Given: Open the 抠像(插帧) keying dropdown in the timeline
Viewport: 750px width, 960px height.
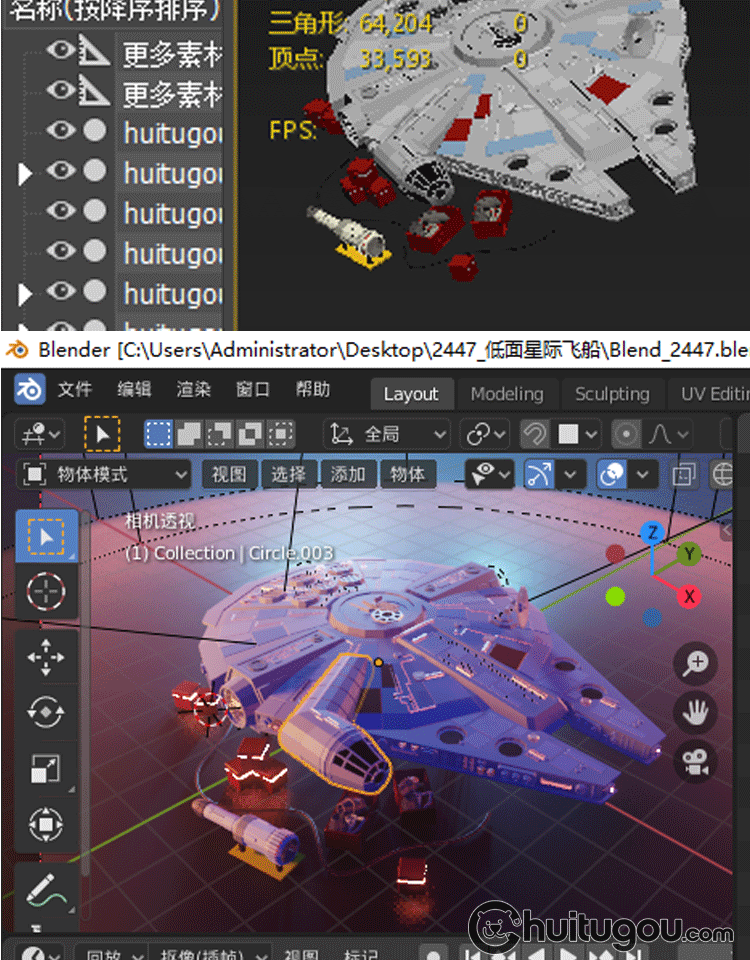Looking at the screenshot, I should tap(210, 953).
